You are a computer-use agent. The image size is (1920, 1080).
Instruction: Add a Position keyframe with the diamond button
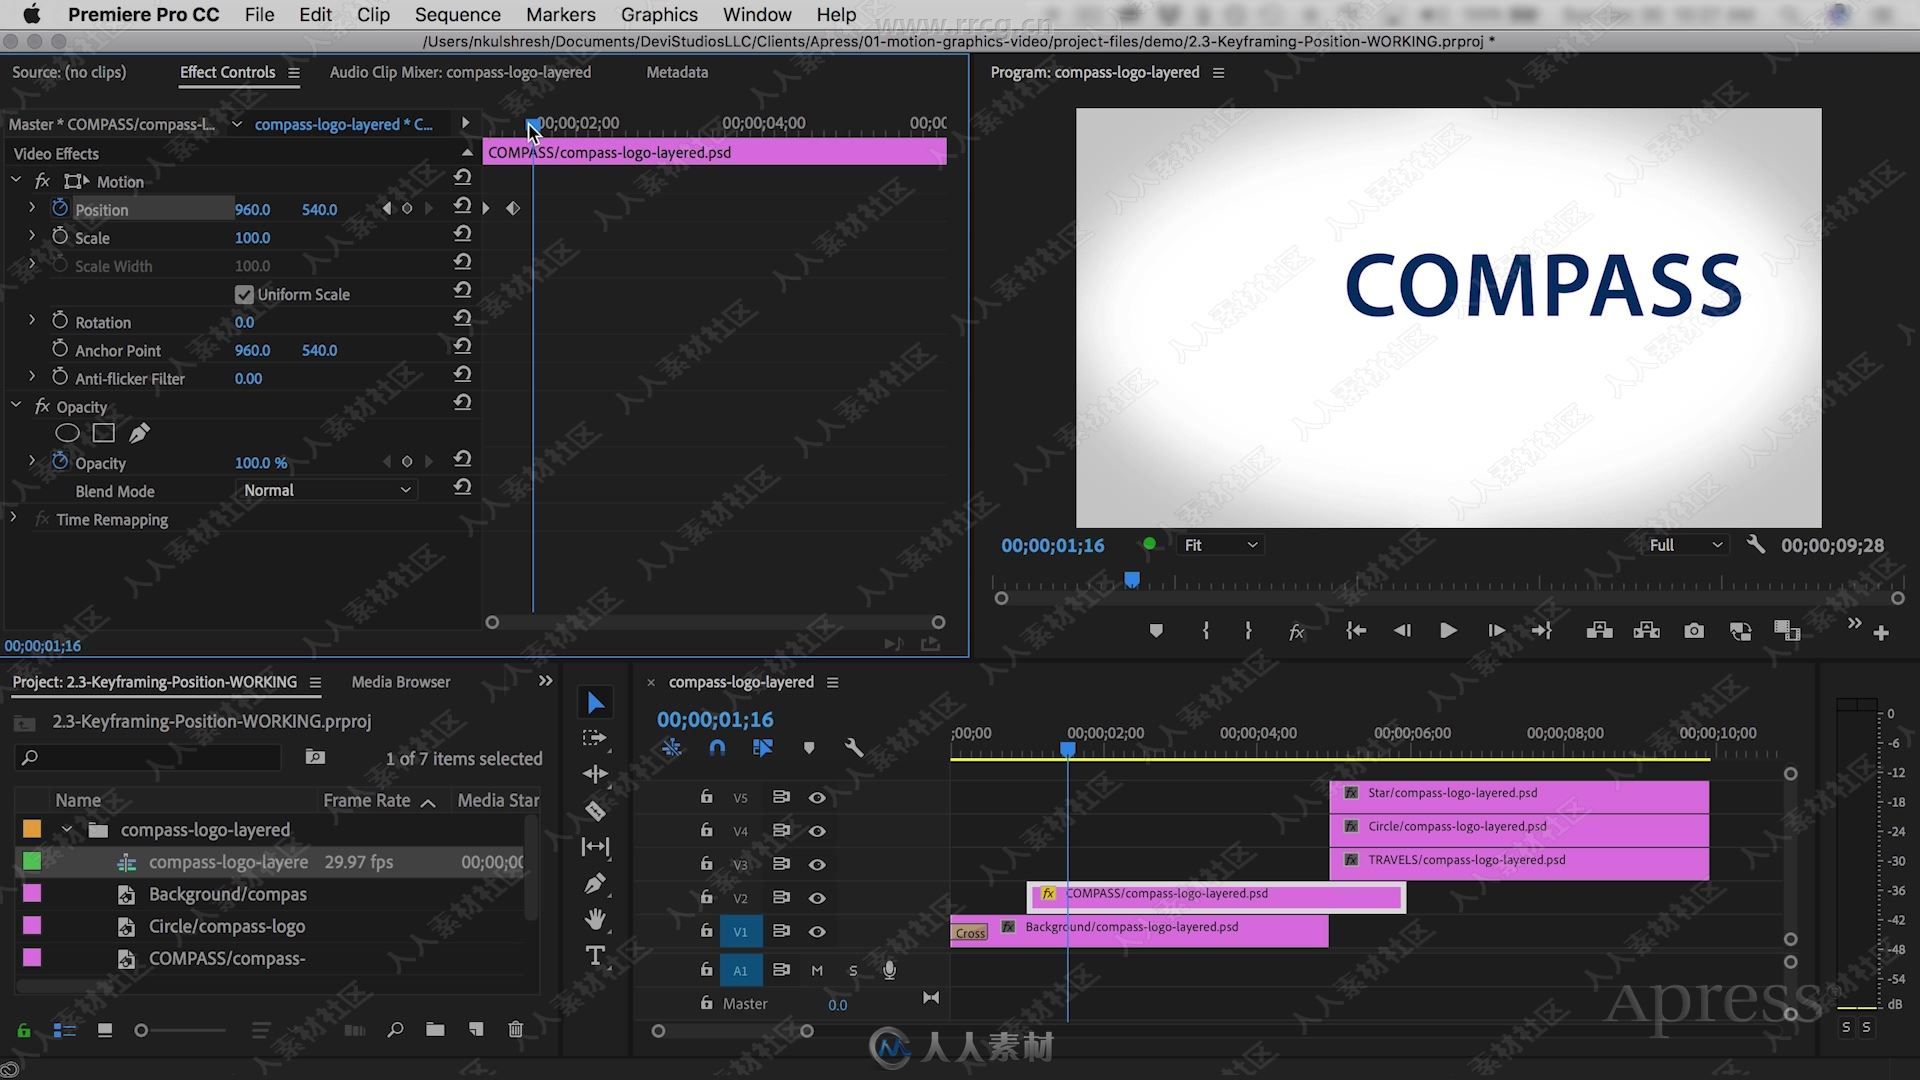pyautogui.click(x=407, y=208)
